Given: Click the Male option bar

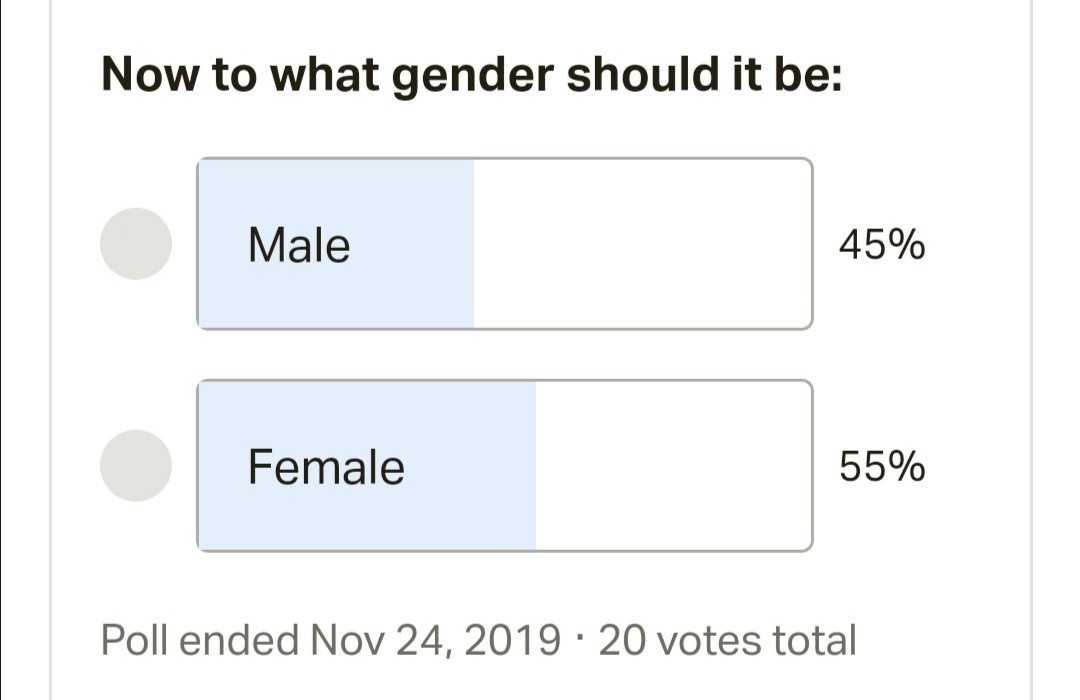Looking at the screenshot, I should point(504,244).
